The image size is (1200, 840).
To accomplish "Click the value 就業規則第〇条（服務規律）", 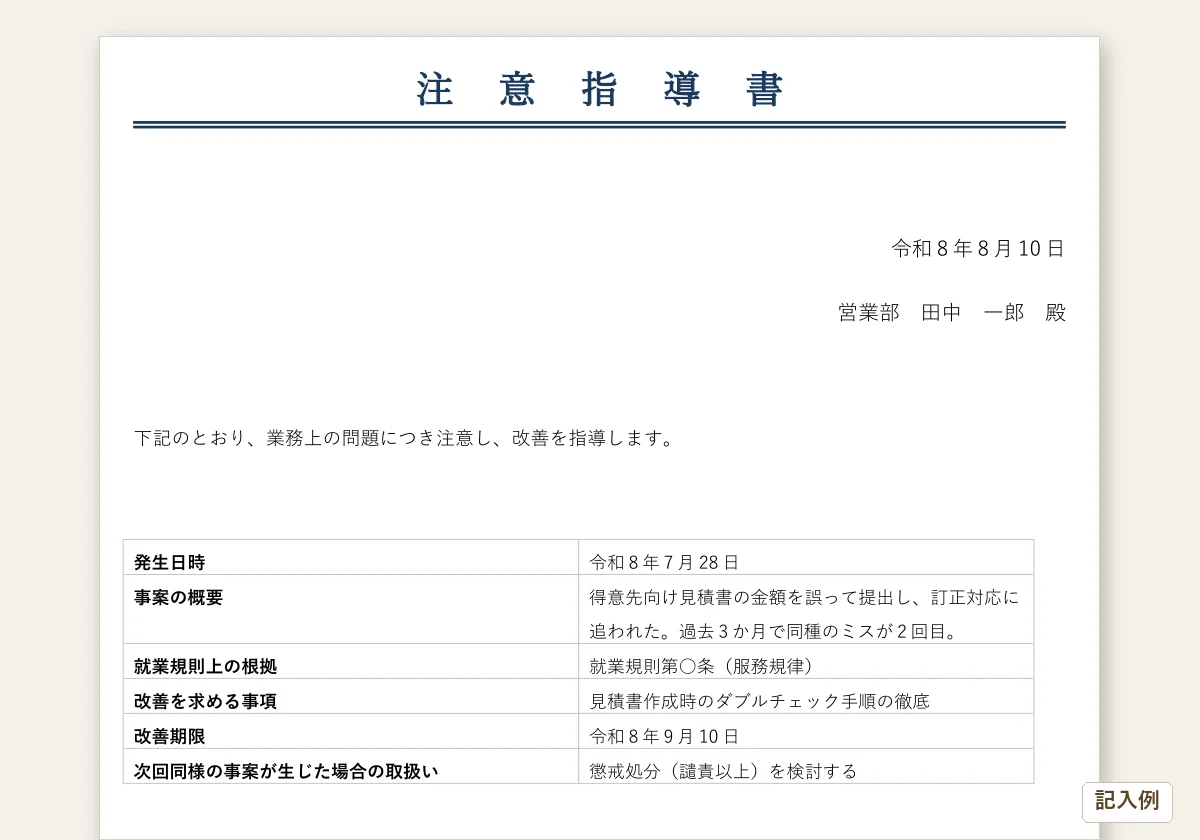I will [x=701, y=666].
